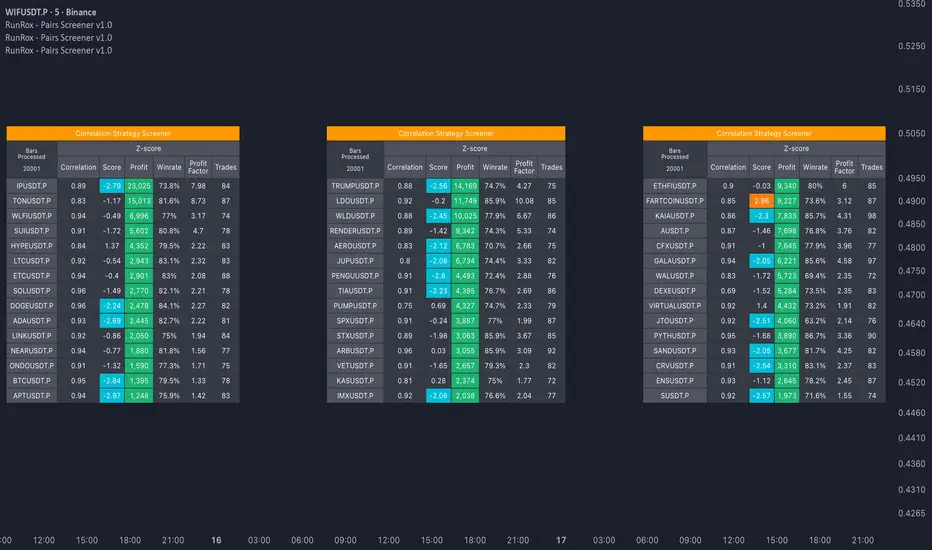The width and height of the screenshot is (932, 550).
Task: Select the VIRTUALUSDT.P pair name cell
Action: click(x=675, y=306)
